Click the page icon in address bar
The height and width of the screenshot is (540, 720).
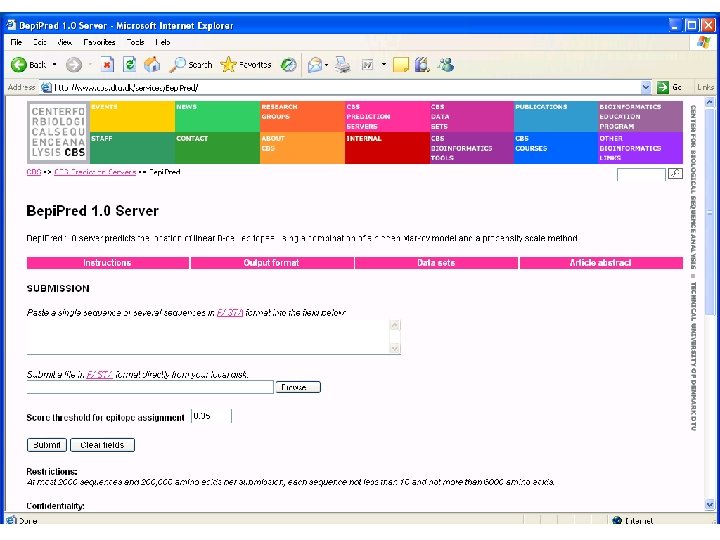(46, 87)
